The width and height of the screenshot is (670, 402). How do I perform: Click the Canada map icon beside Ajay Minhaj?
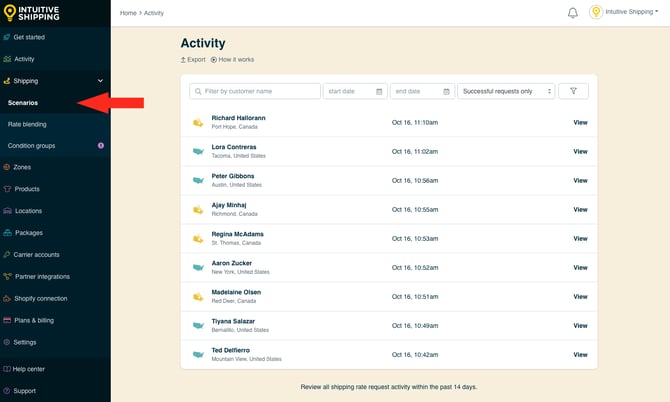click(x=198, y=210)
